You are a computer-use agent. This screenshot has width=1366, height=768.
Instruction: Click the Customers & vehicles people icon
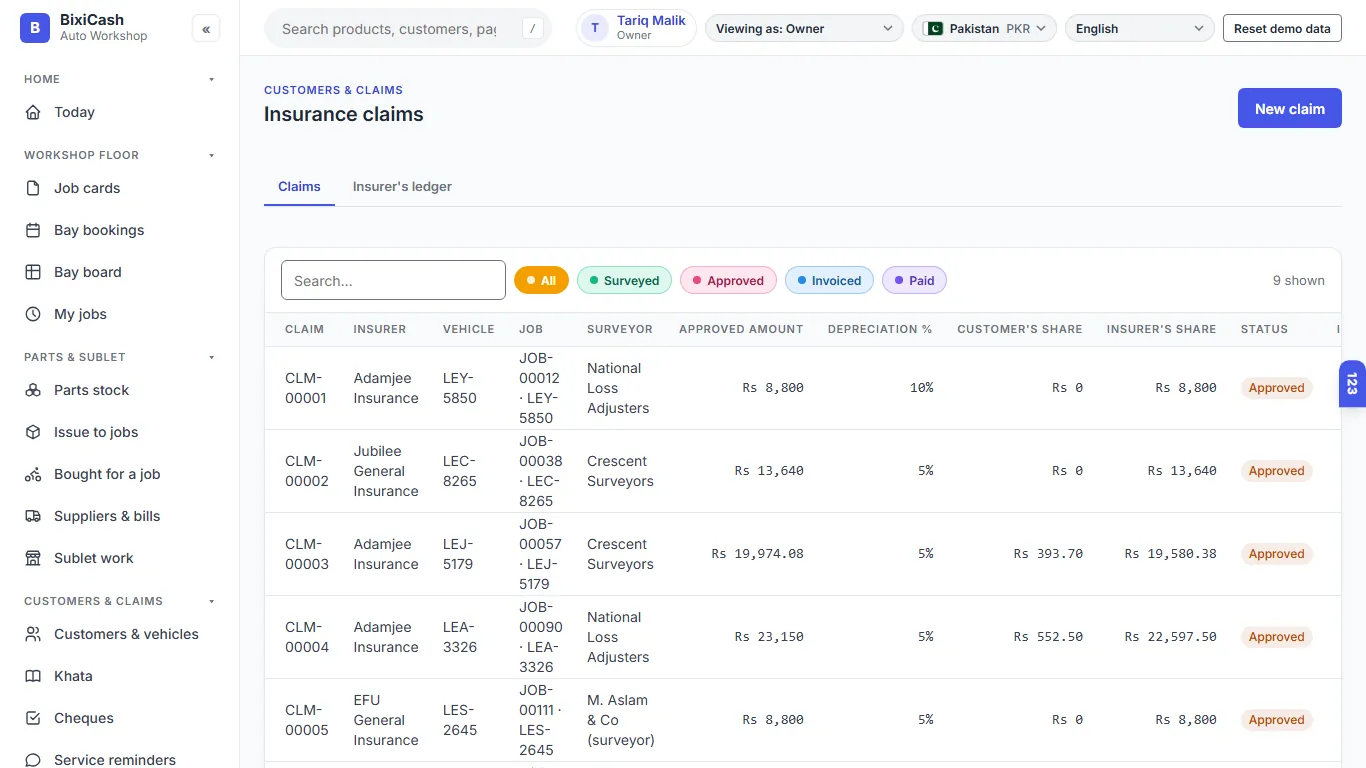(x=33, y=634)
